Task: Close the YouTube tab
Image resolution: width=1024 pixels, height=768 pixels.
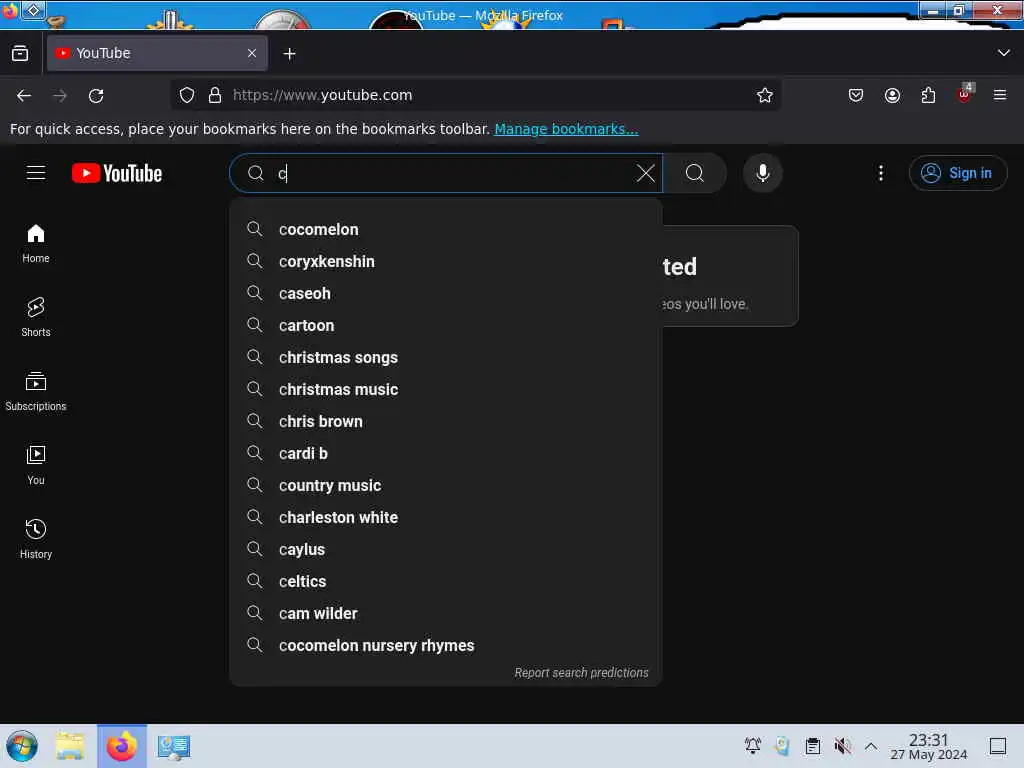Action: click(x=252, y=53)
